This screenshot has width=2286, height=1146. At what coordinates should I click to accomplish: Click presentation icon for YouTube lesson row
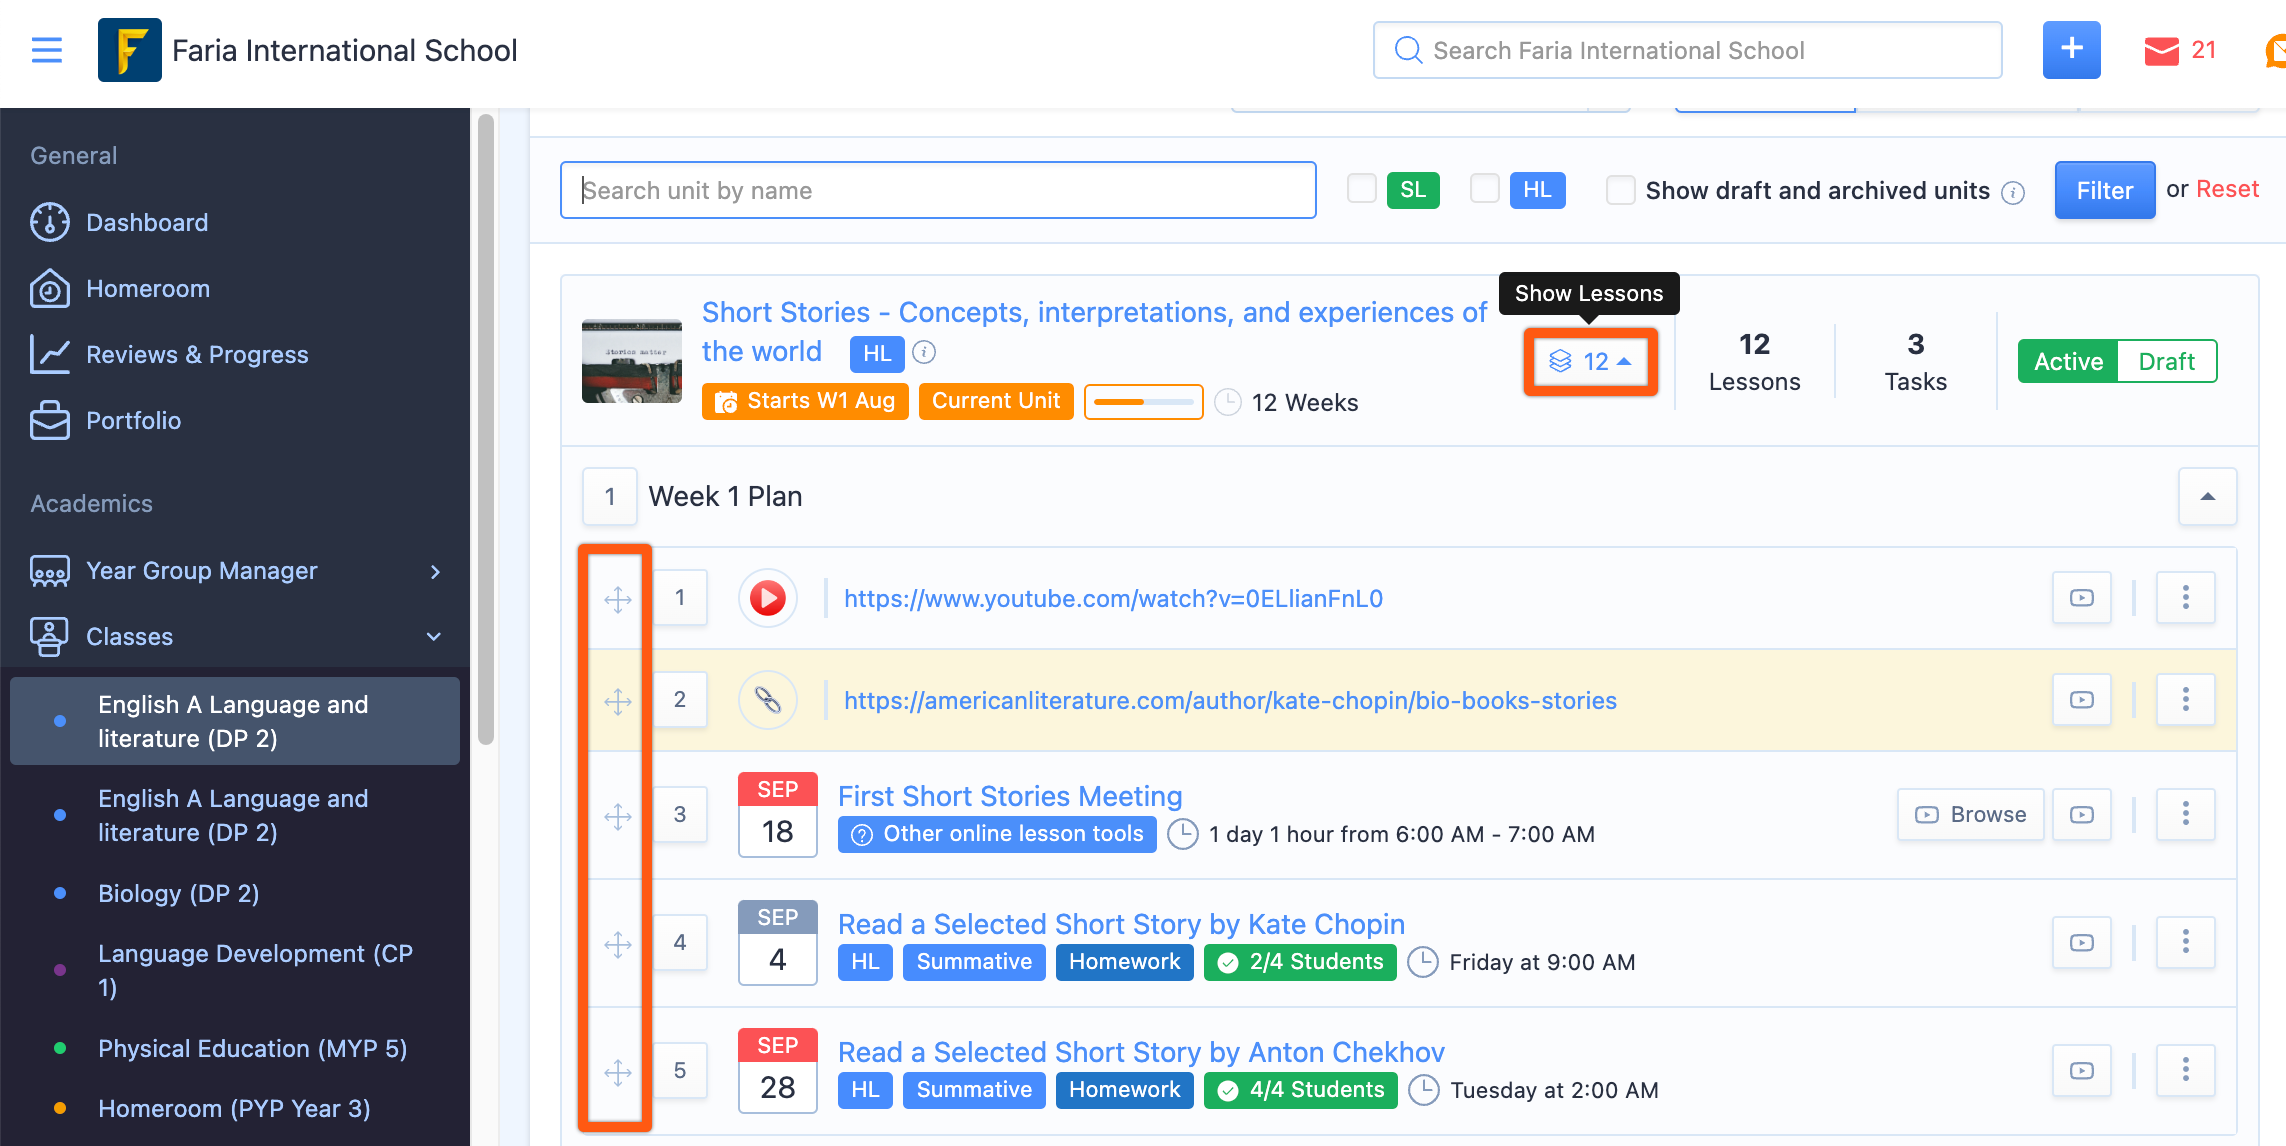[2081, 598]
